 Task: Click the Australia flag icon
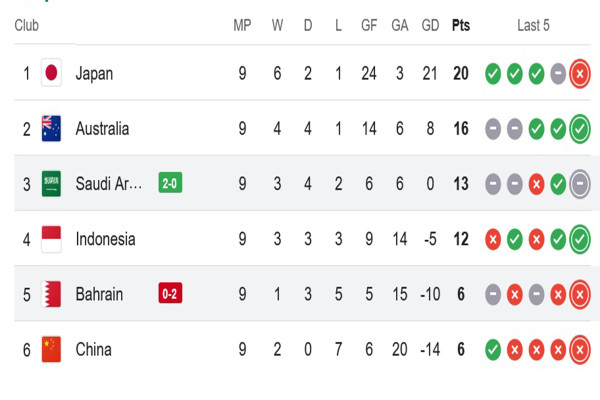point(51,129)
